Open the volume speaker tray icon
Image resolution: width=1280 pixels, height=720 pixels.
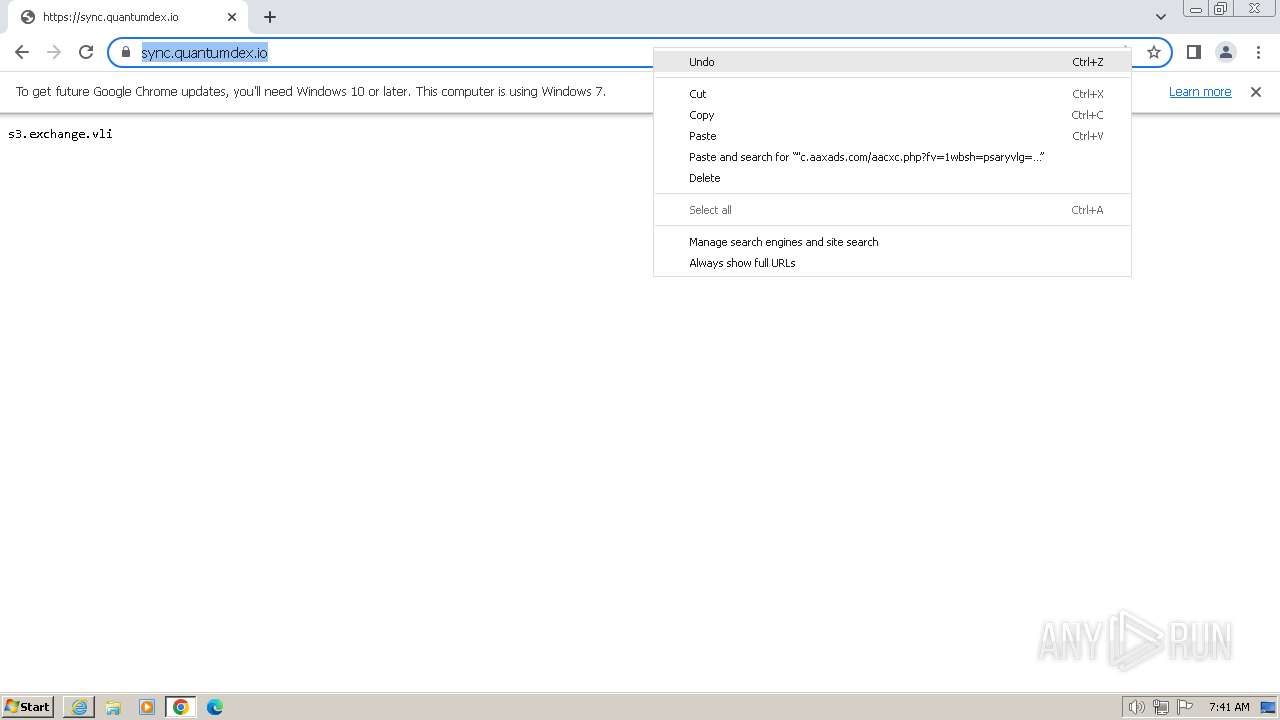1136,707
